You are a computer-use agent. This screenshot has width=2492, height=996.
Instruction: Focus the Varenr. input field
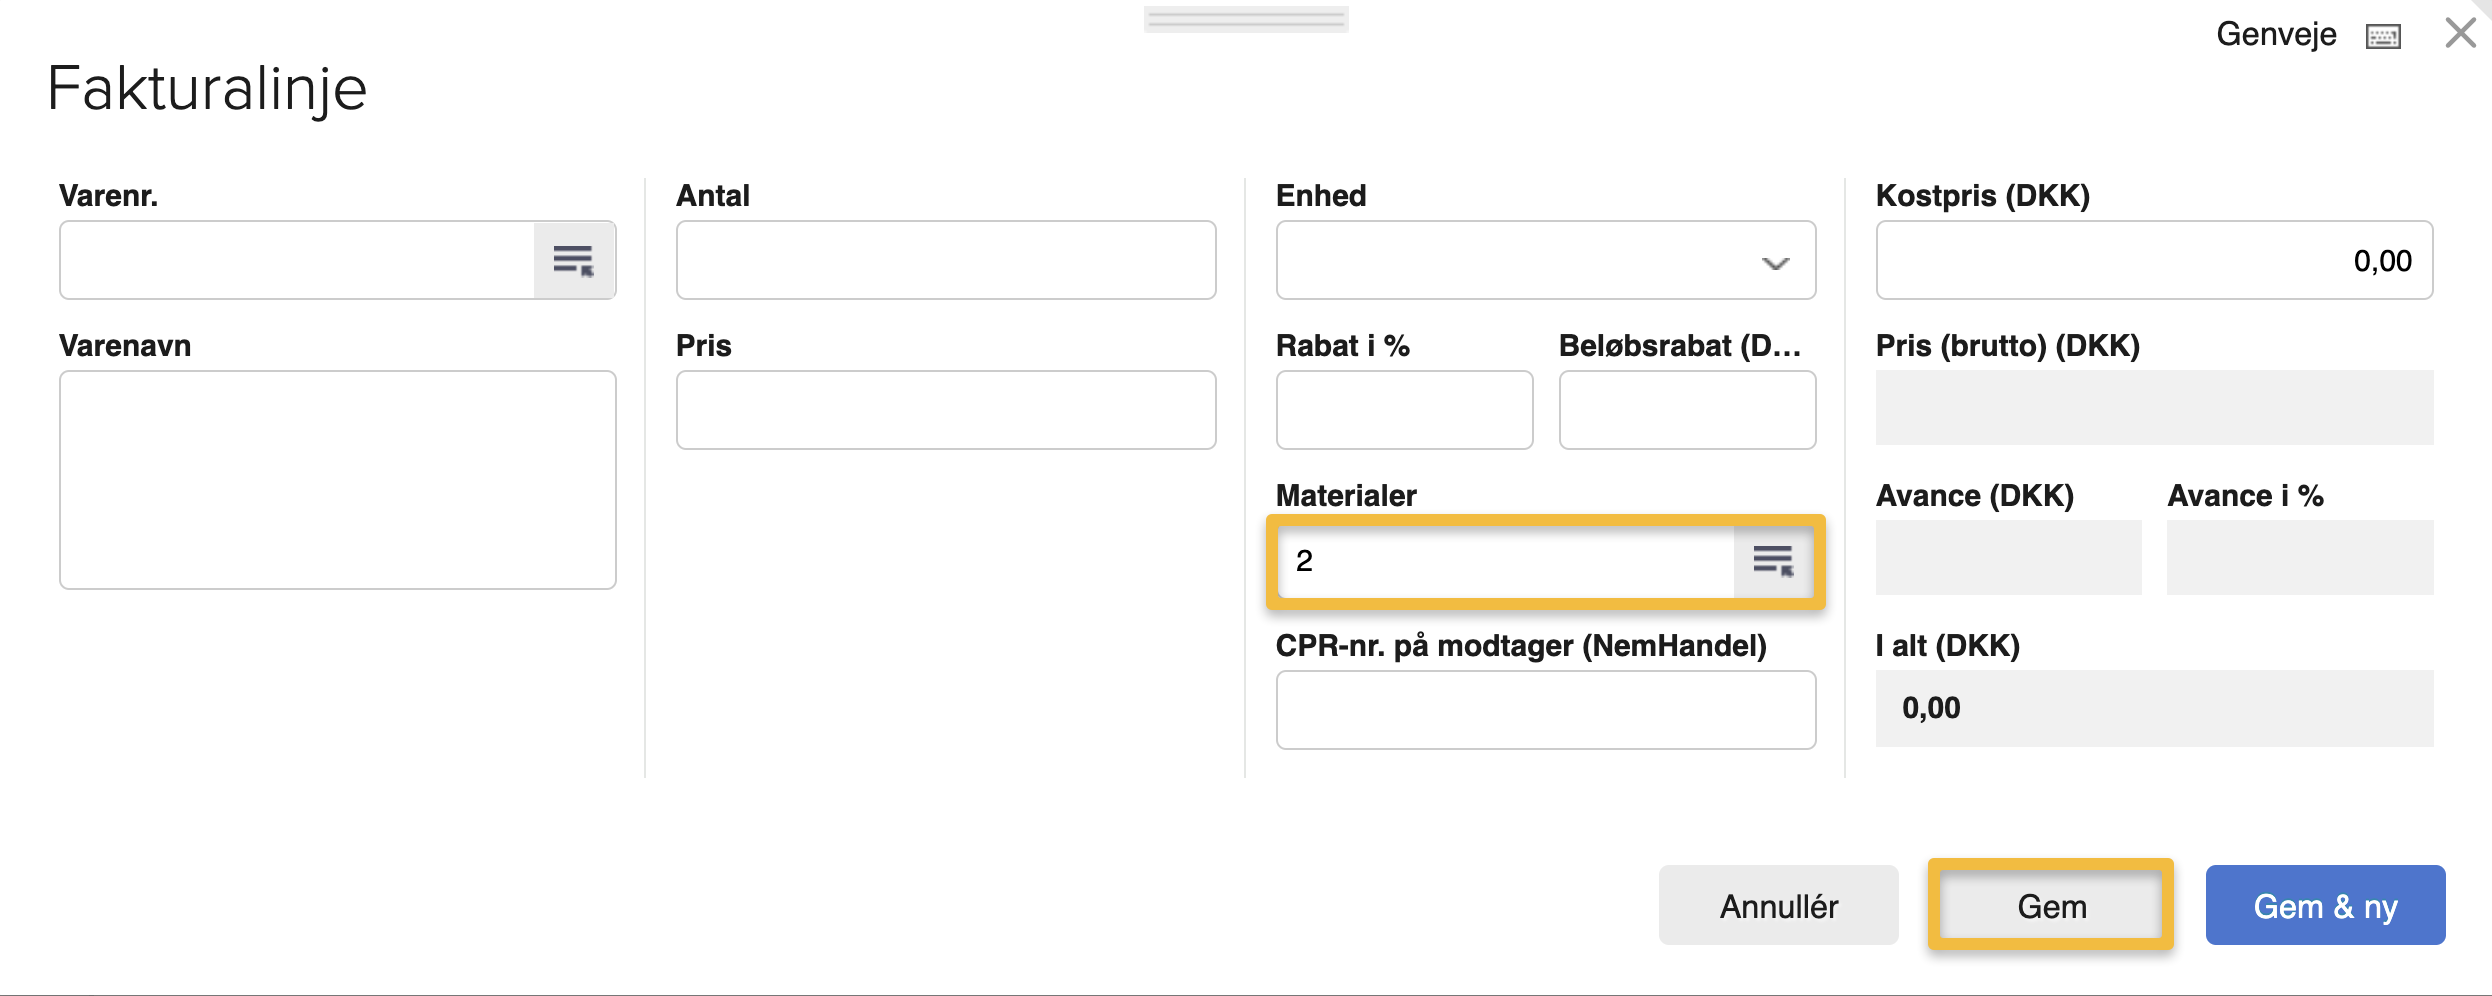[297, 261]
